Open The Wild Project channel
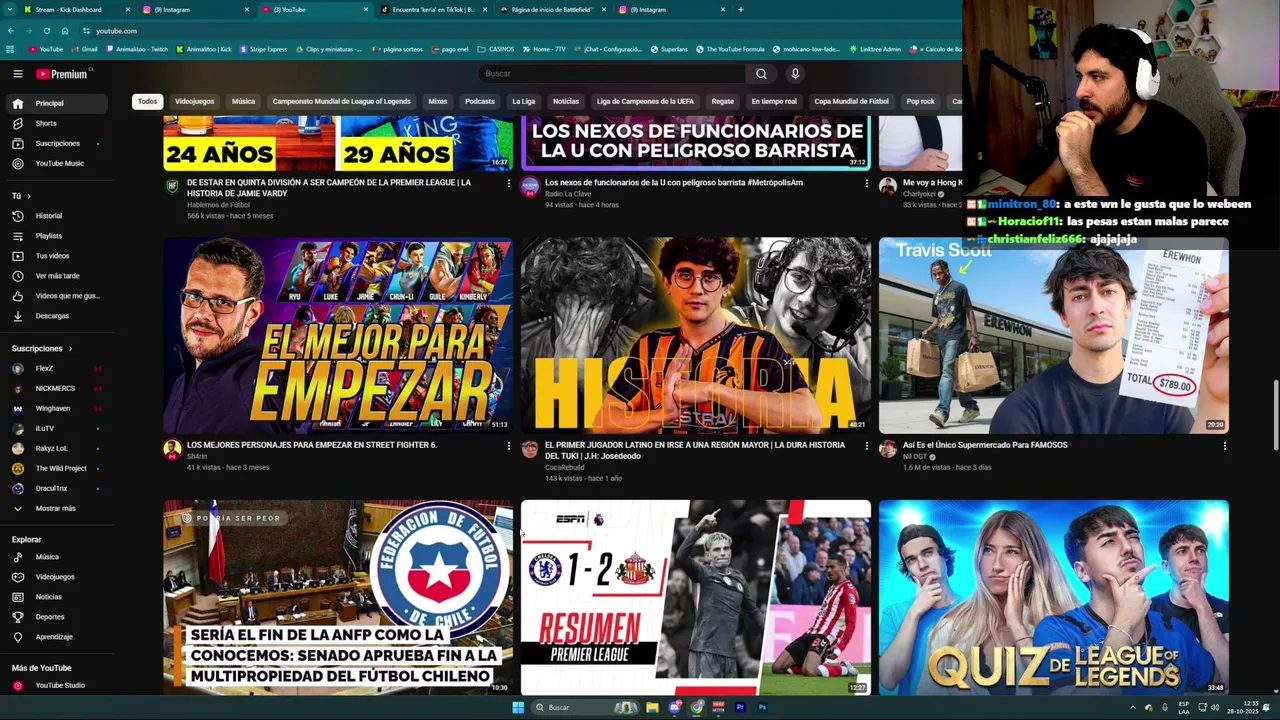The image size is (1280, 720). (58, 468)
